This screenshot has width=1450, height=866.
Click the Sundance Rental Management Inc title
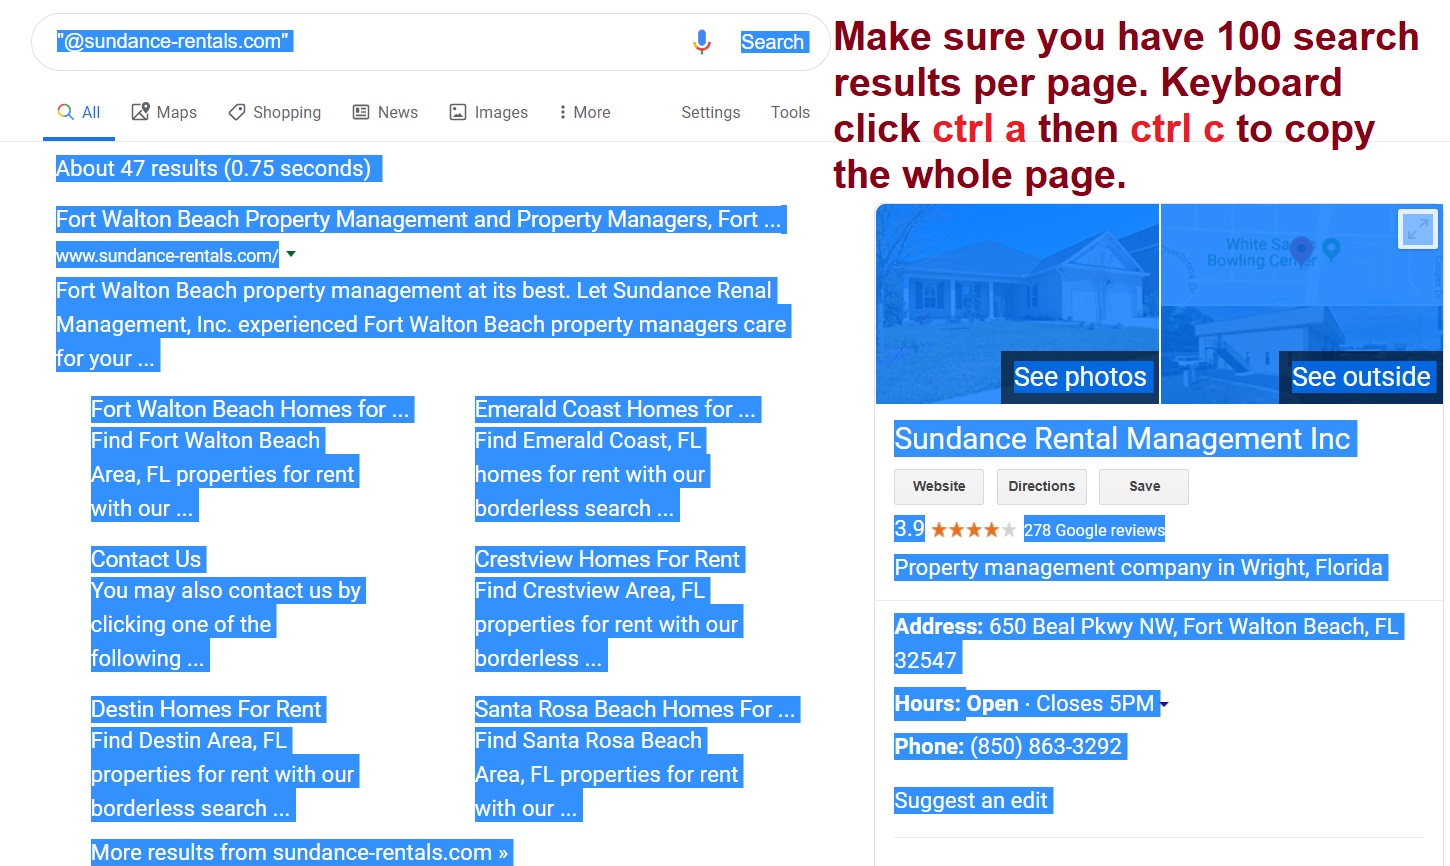(x=1122, y=439)
